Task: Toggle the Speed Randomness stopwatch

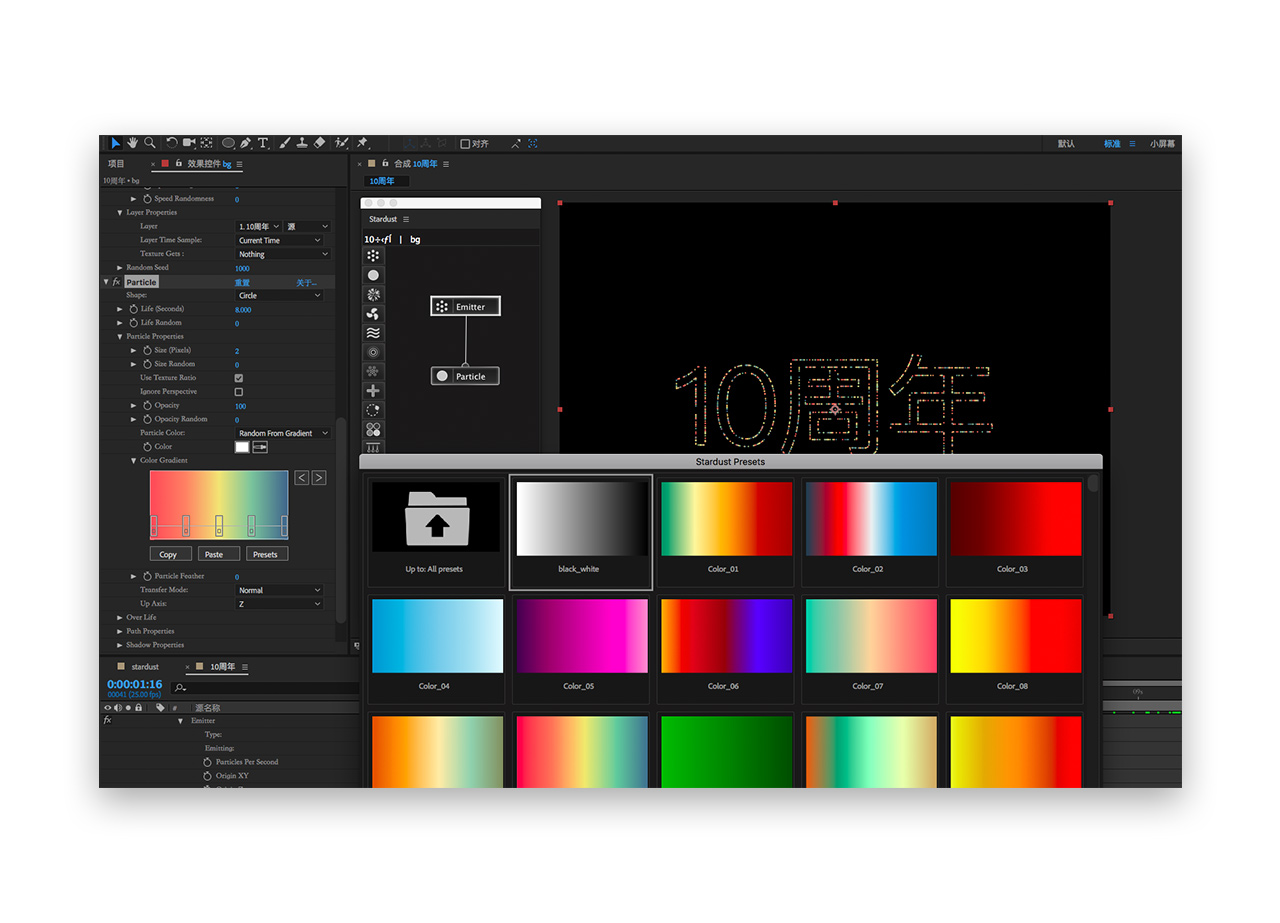Action: (147, 199)
